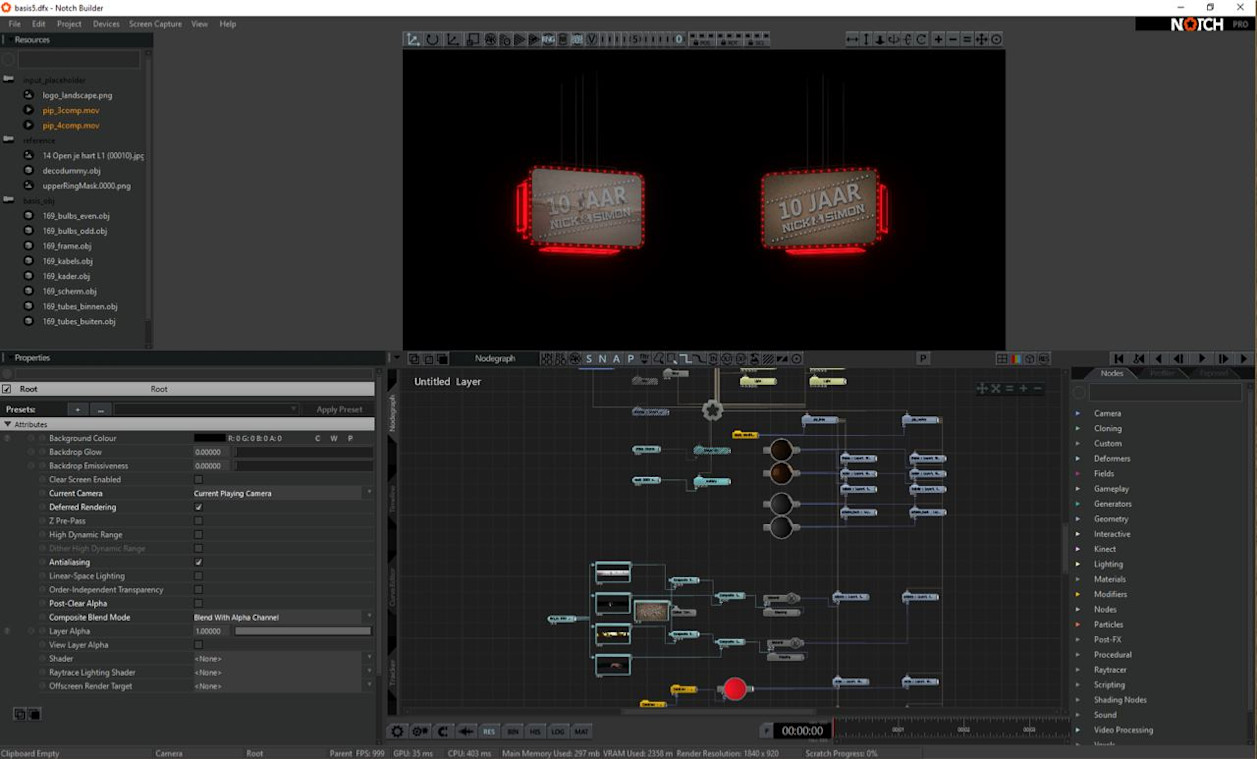Click the Background Colour black swatch
Image resolution: width=1257 pixels, height=759 pixels.
pos(209,438)
